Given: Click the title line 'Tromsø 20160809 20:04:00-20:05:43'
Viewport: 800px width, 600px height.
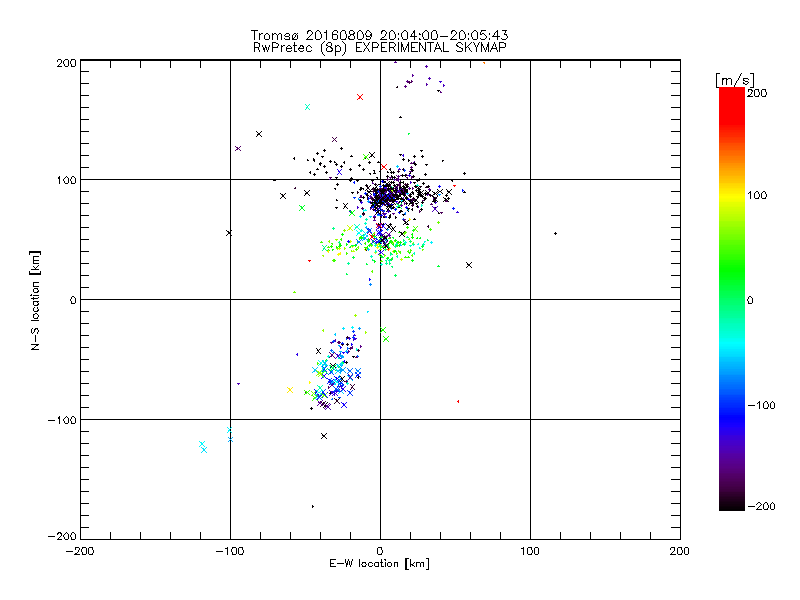Looking at the screenshot, I should pyautogui.click(x=379, y=35).
